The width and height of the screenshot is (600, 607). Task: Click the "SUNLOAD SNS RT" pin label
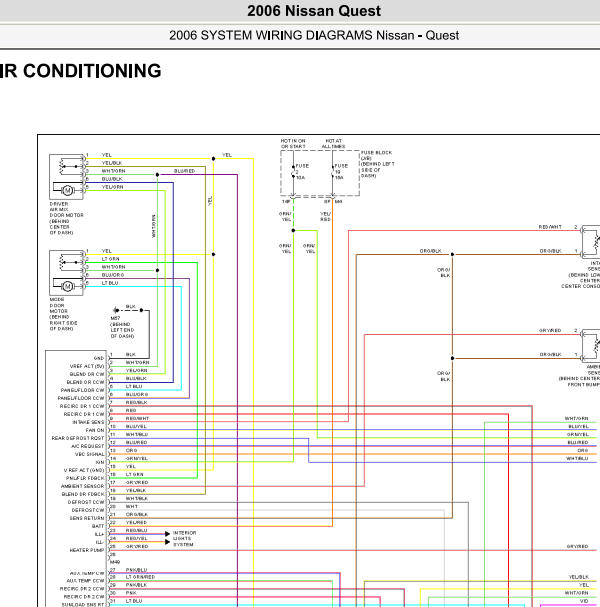83,605
